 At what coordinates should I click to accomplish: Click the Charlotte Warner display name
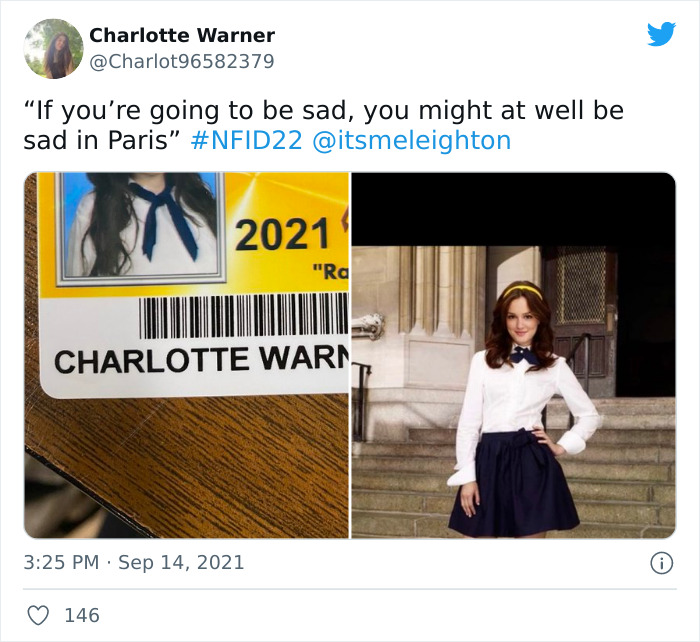(182, 35)
